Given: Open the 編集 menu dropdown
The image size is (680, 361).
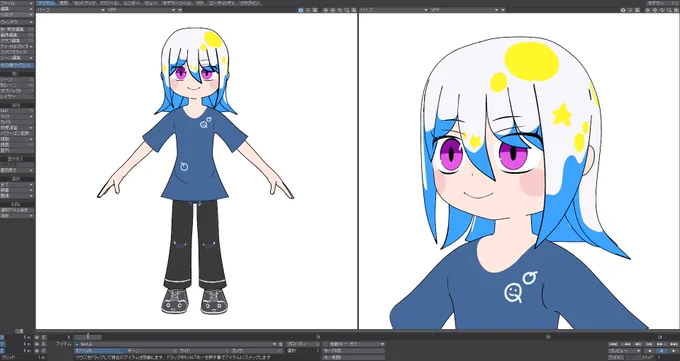Looking at the screenshot, I should 16,9.
